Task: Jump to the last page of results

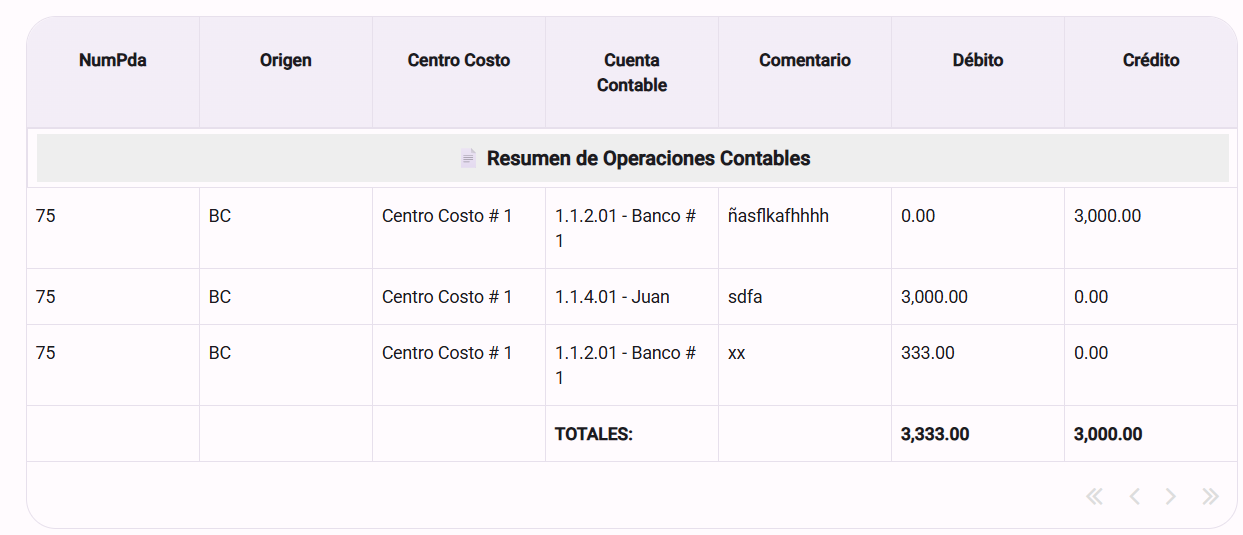Action: [x=1210, y=496]
